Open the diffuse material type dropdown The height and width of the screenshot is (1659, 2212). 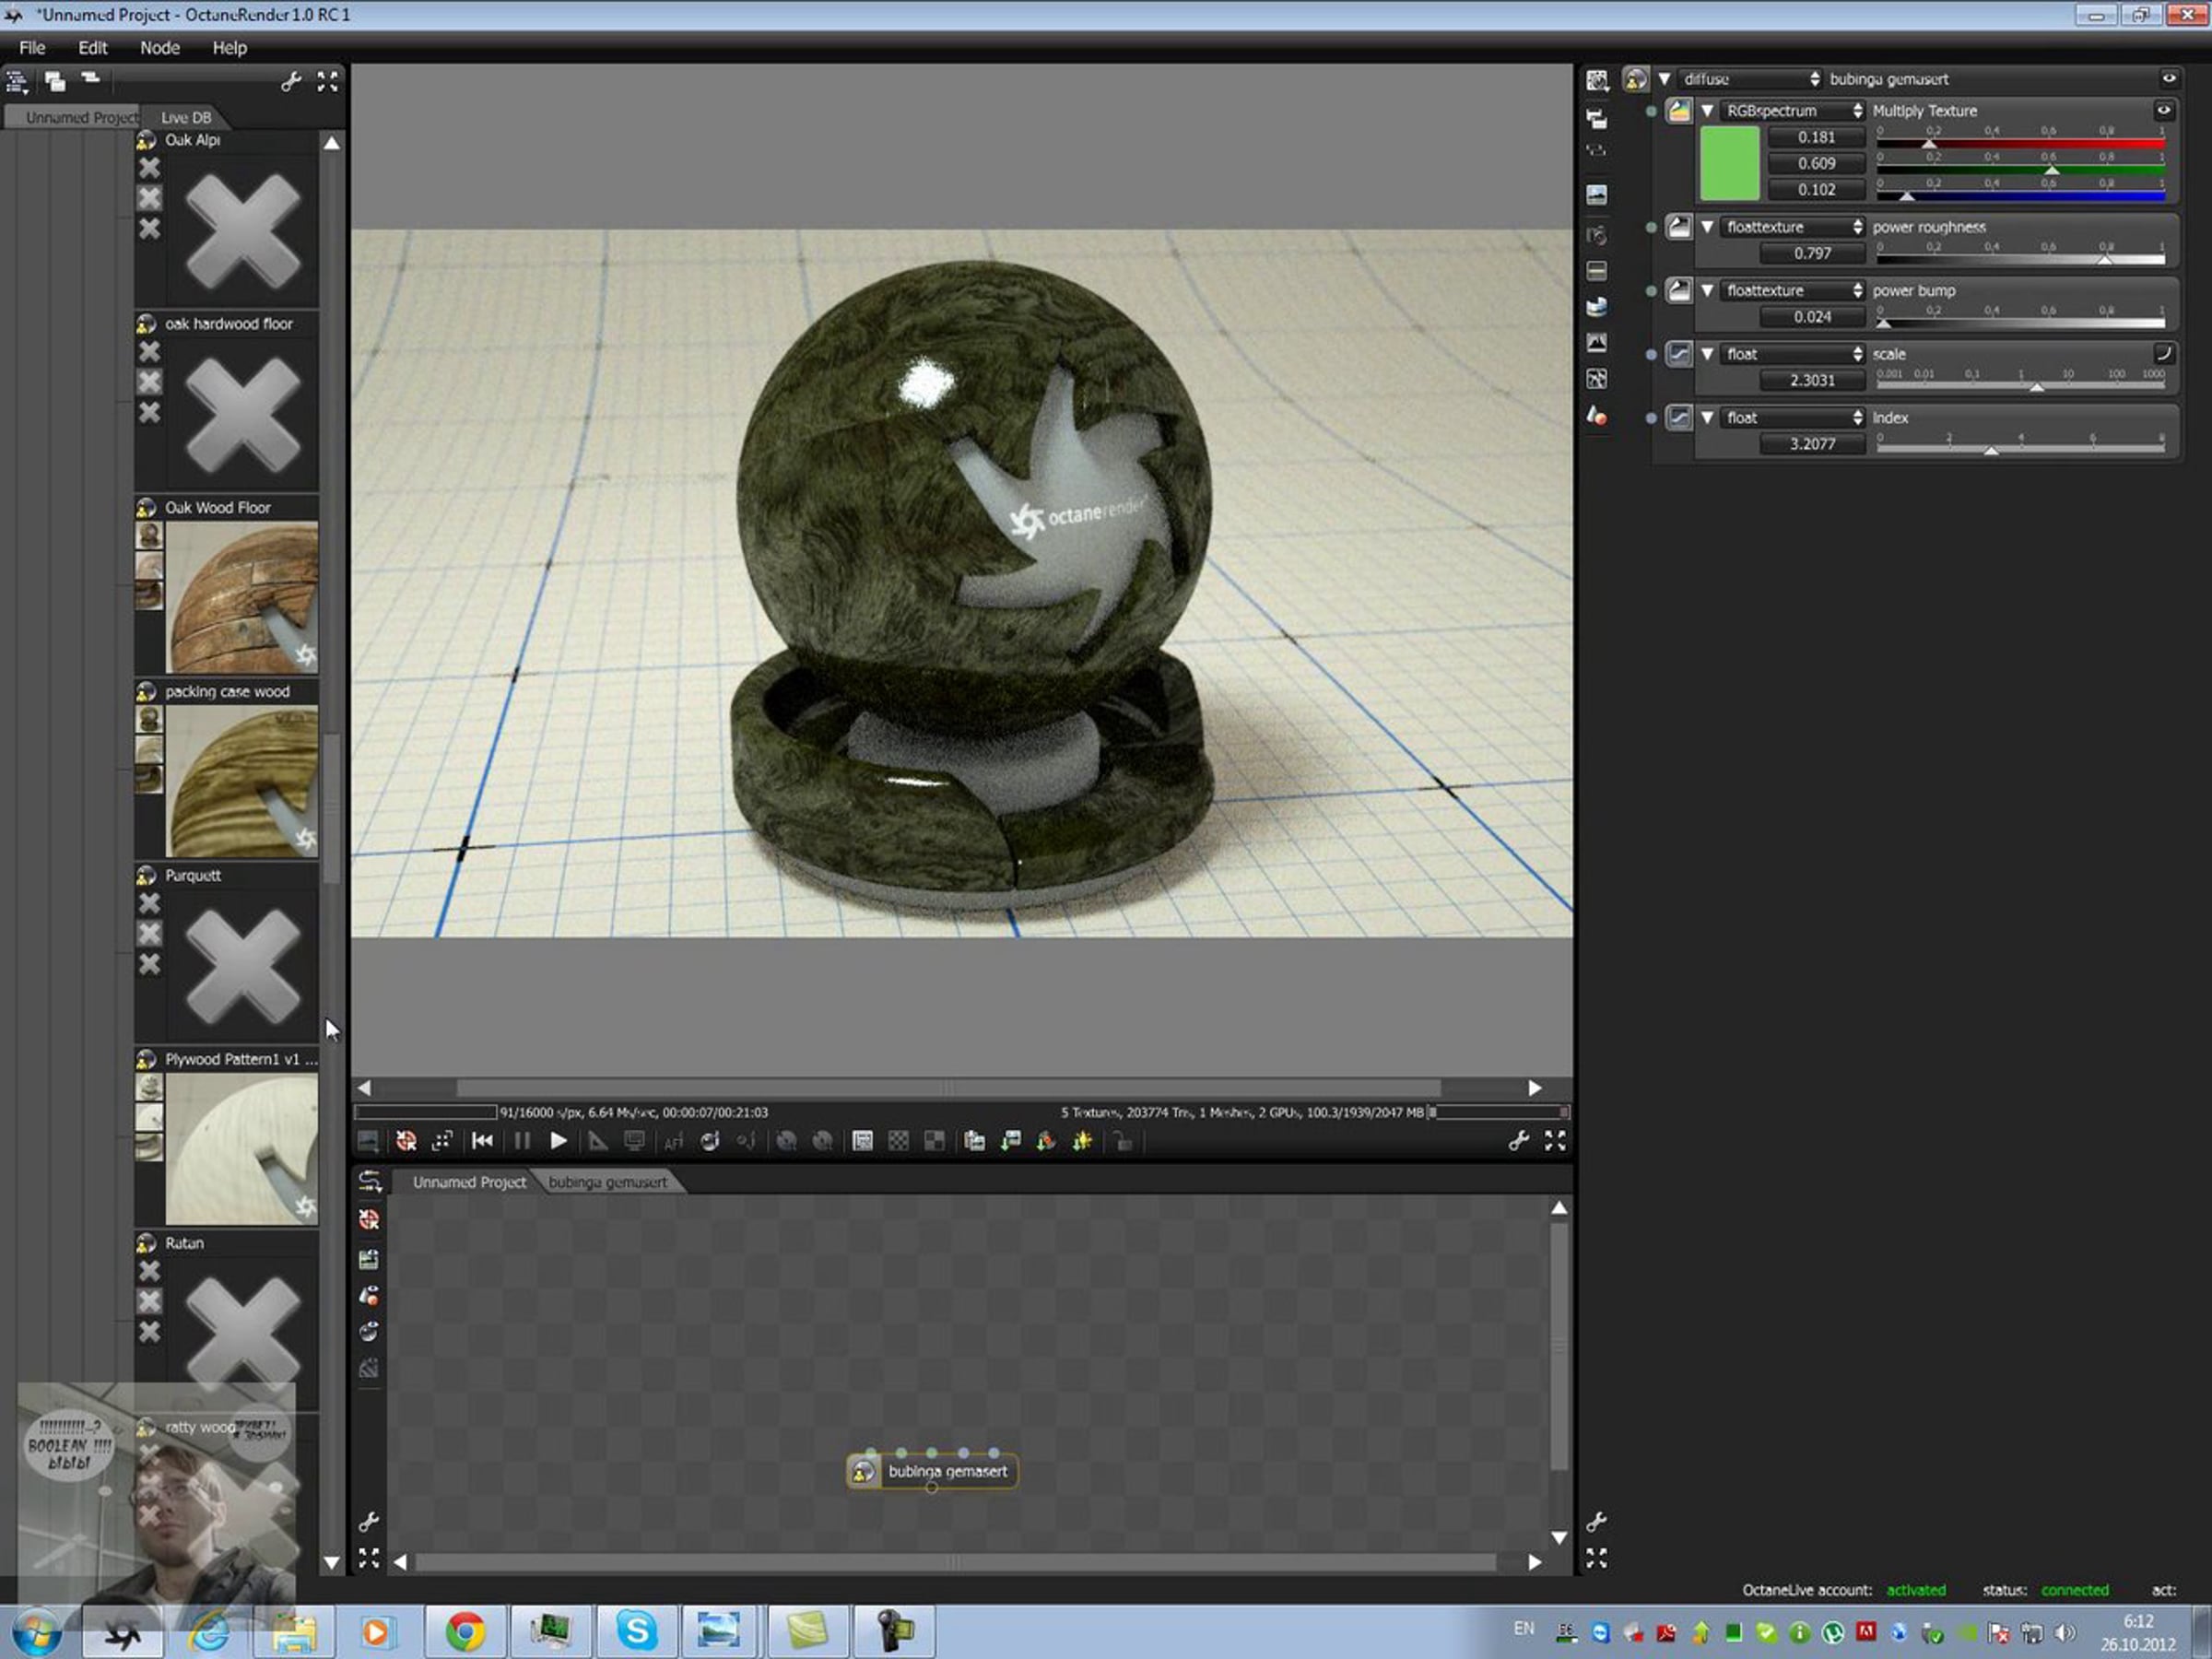1750,79
